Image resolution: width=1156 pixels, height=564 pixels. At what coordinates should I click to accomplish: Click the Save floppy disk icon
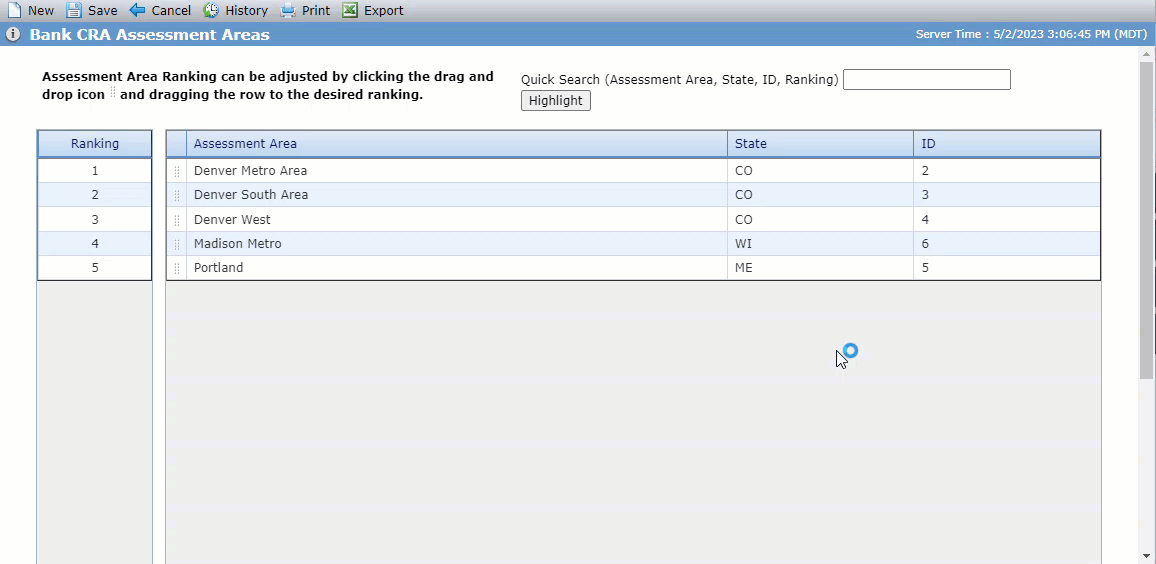[x=74, y=10]
